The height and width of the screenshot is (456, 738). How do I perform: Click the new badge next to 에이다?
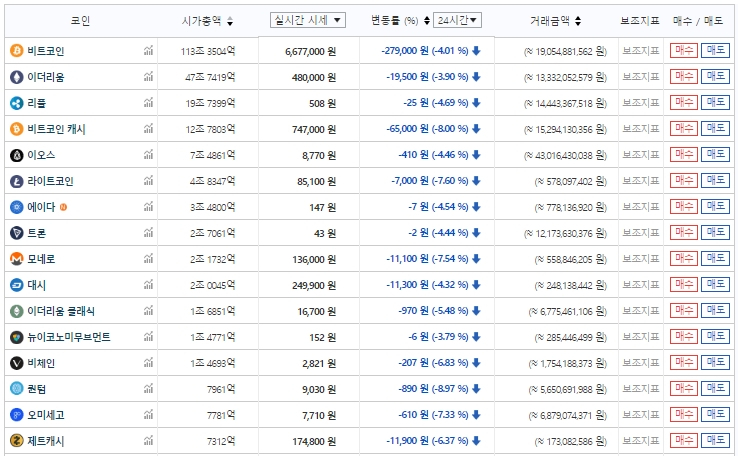click(63, 207)
